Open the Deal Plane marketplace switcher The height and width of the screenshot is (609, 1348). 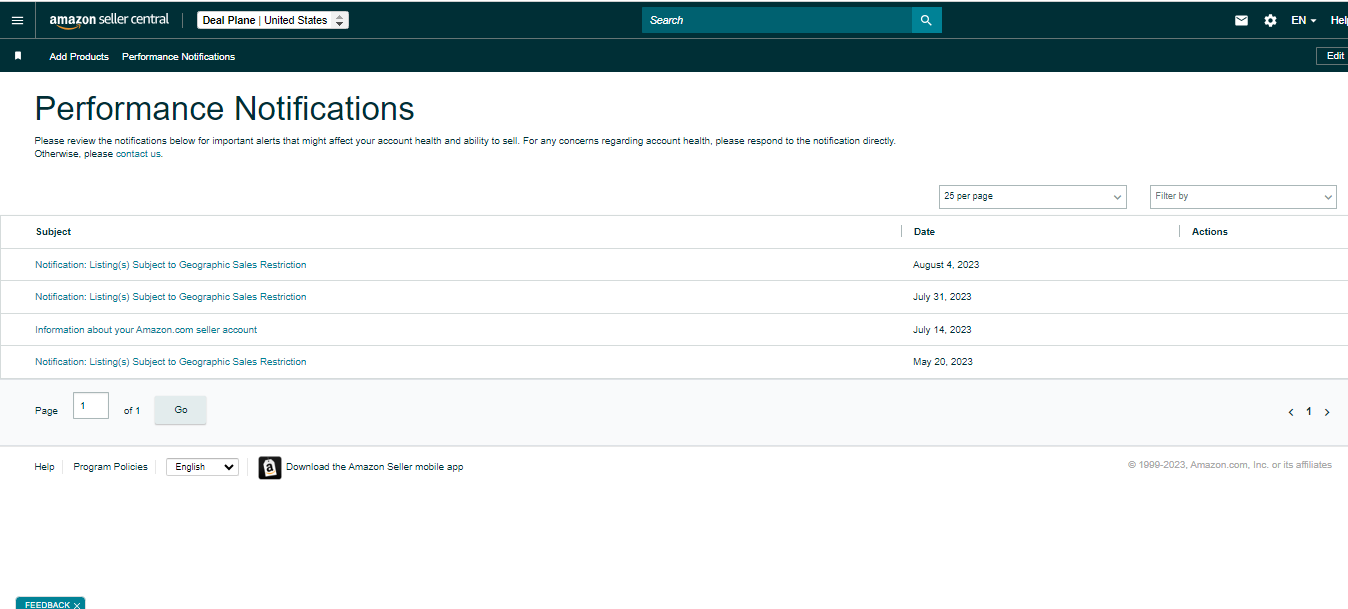[x=273, y=20]
